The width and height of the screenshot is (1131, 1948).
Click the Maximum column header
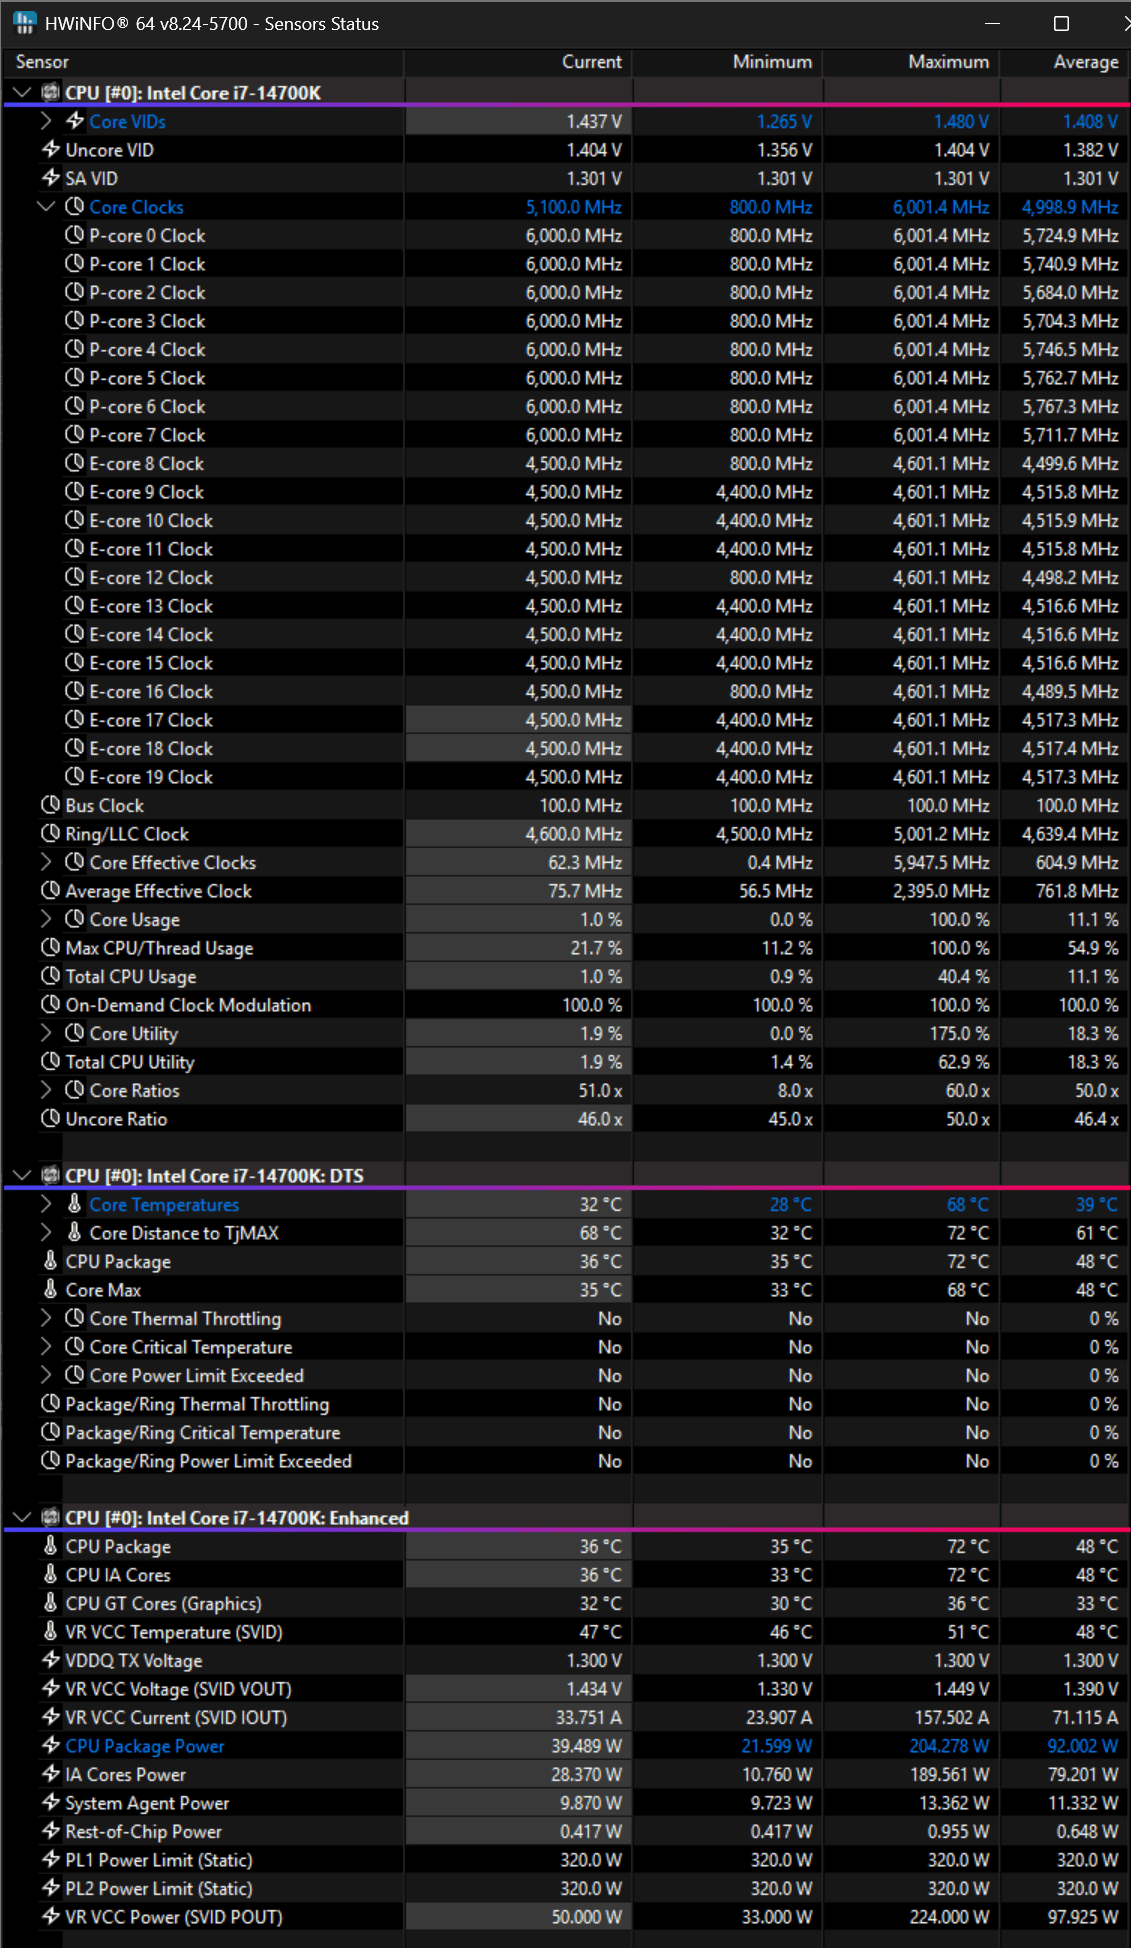point(912,62)
